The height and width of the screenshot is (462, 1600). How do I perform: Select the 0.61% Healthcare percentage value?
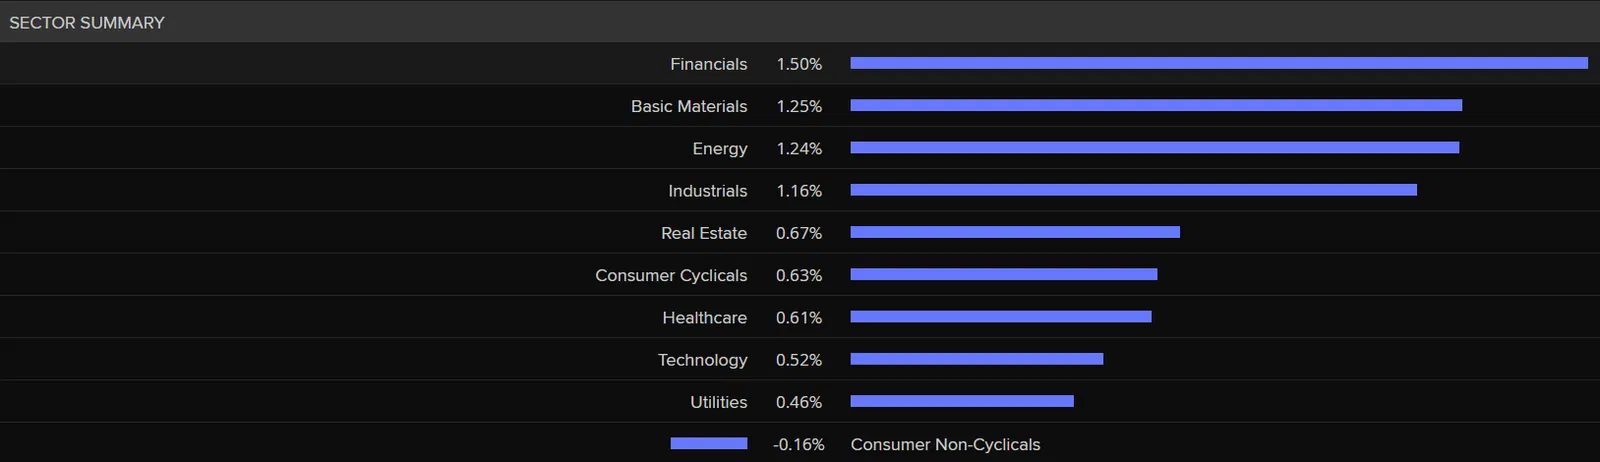coord(799,318)
